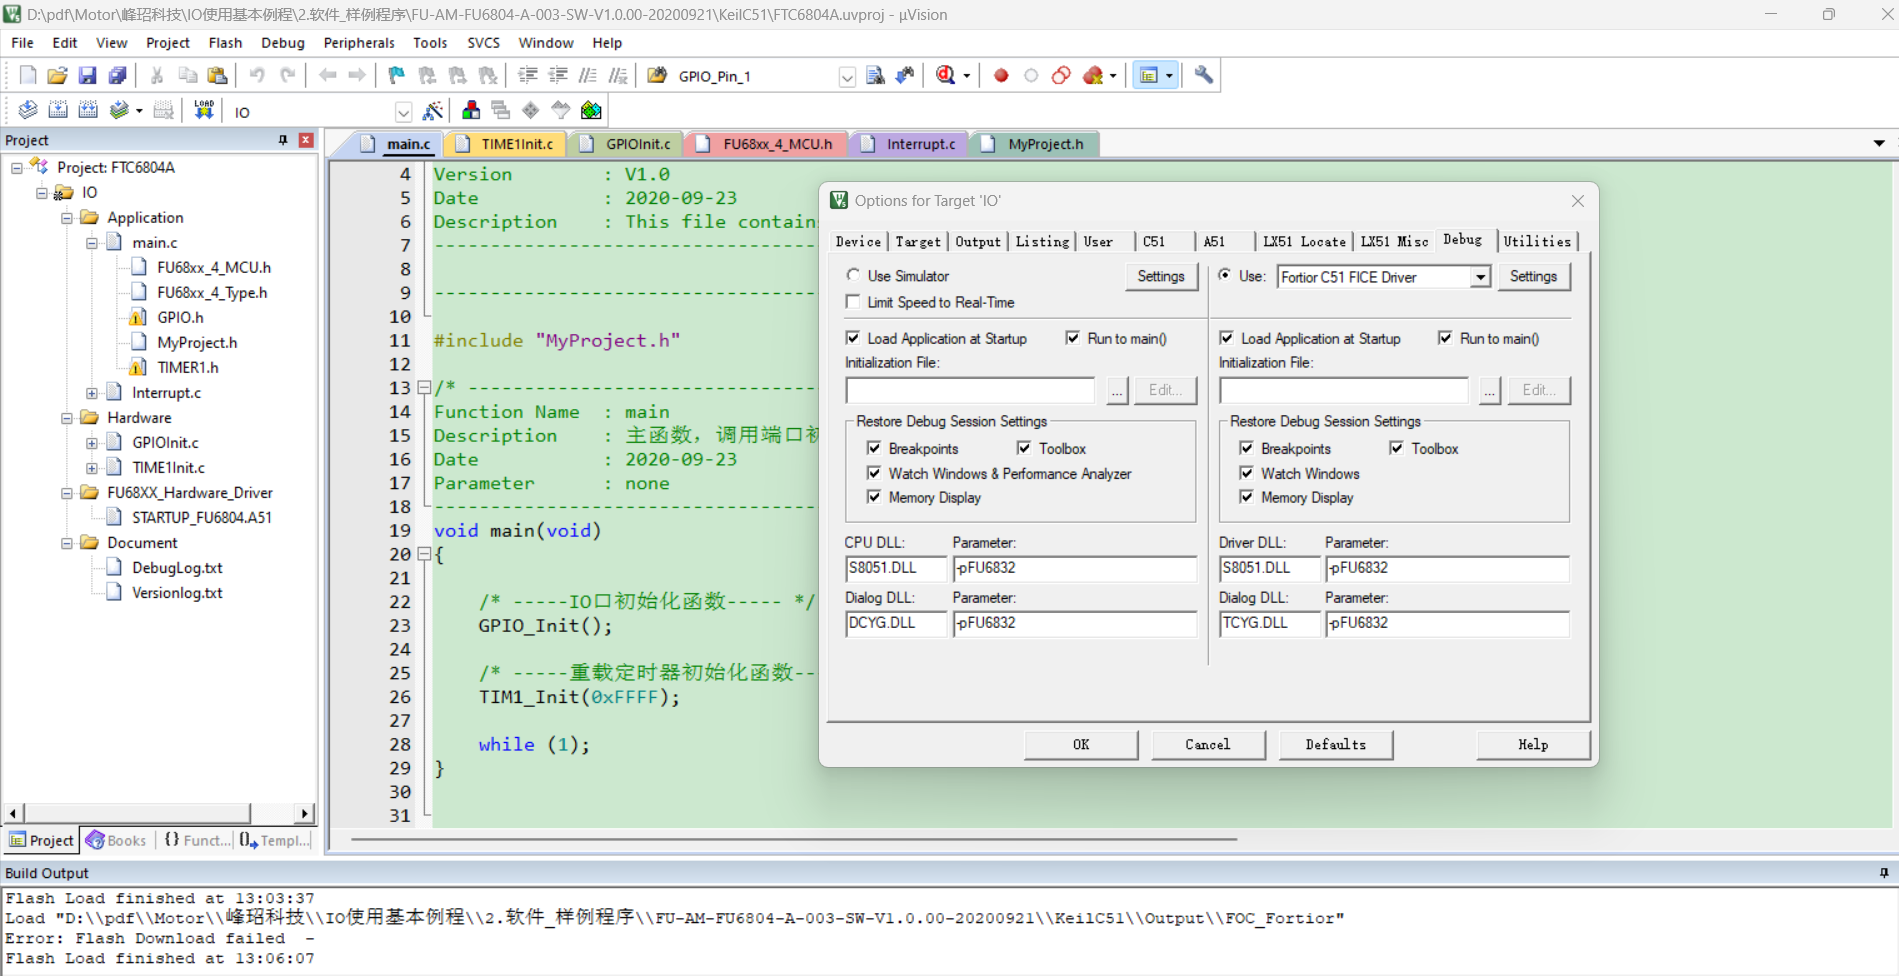Open the Fortior C51 FICE Driver dropdown
The image size is (1899, 976).
[1480, 277]
